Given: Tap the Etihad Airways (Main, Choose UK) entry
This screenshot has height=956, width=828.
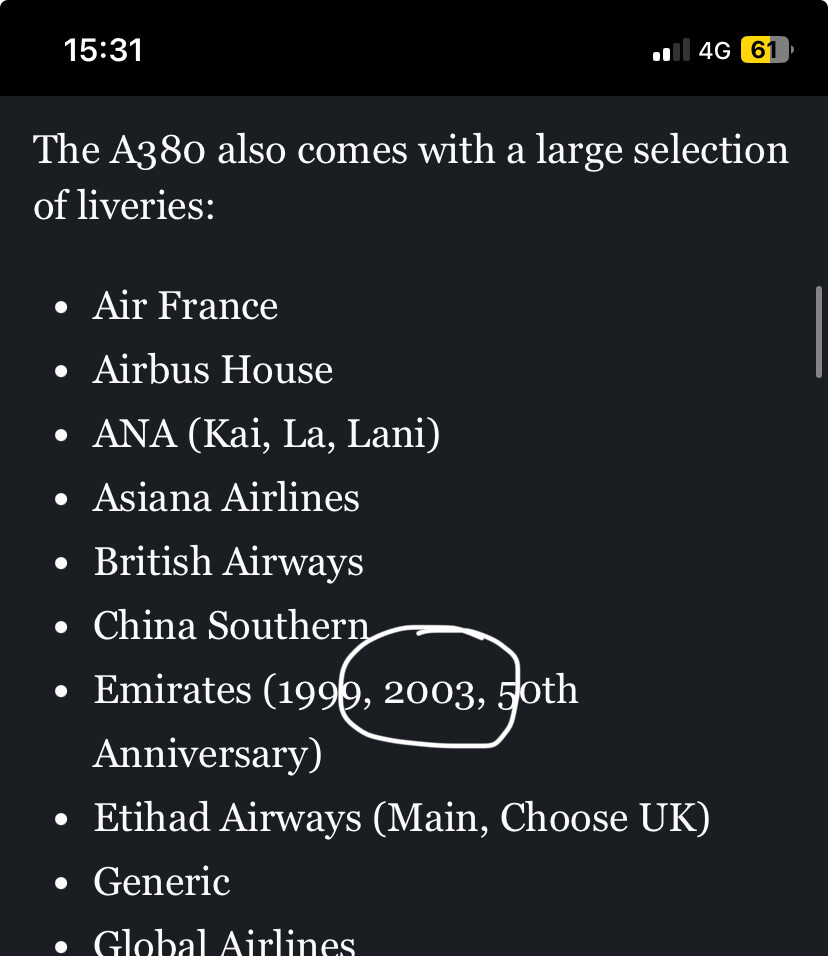Looking at the screenshot, I should click(402, 818).
